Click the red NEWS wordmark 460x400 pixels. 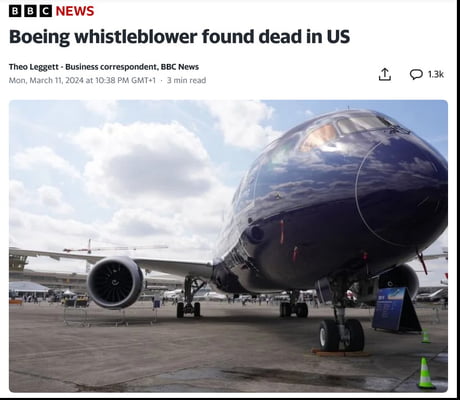click(x=75, y=11)
